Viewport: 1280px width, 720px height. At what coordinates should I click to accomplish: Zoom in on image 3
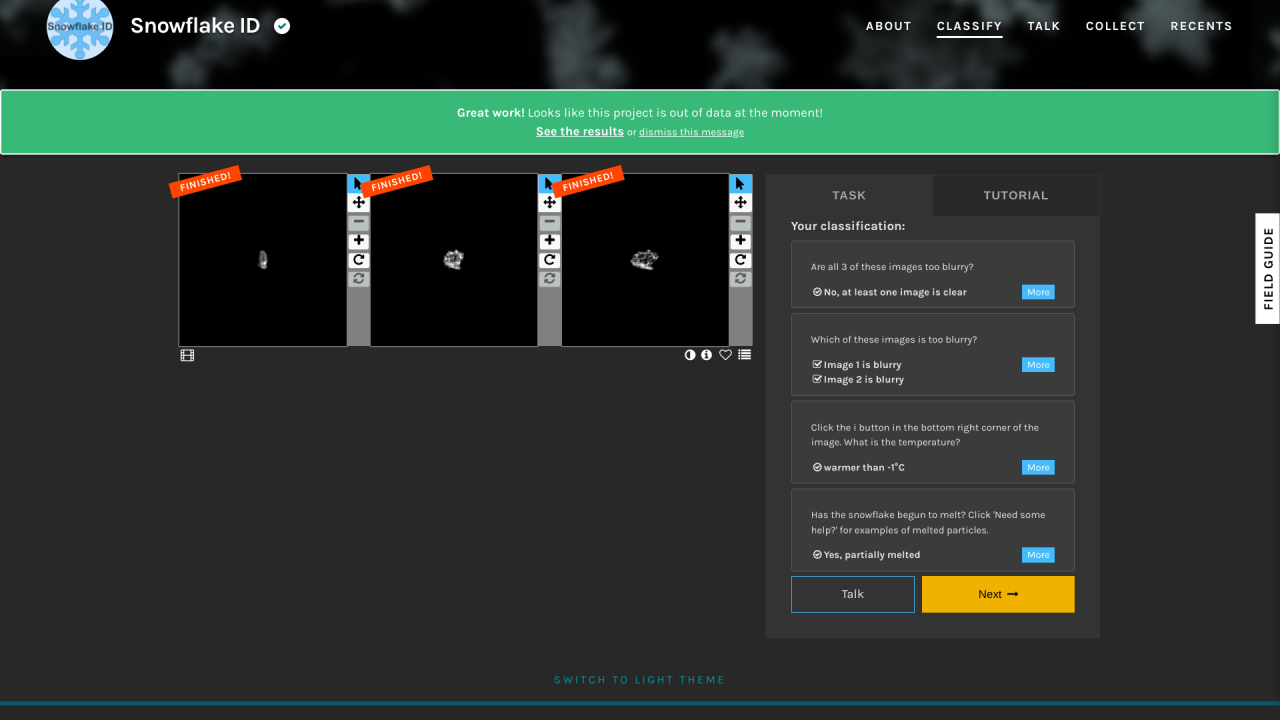click(741, 241)
